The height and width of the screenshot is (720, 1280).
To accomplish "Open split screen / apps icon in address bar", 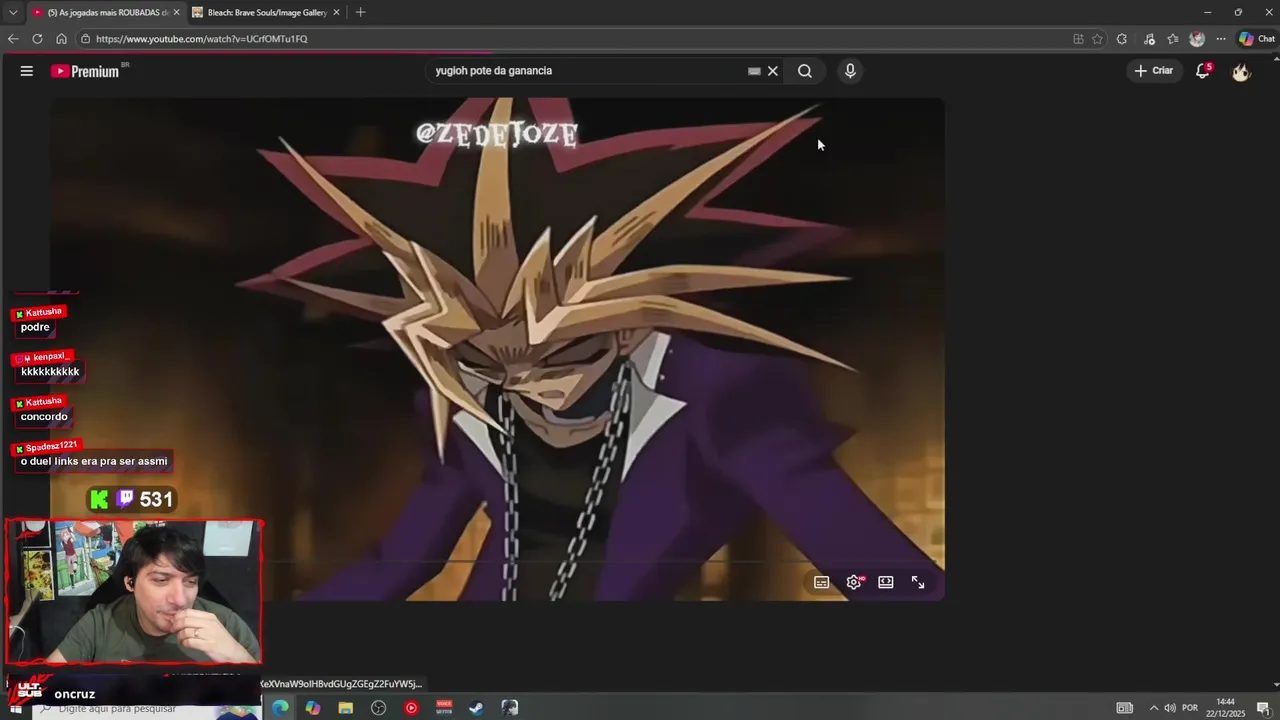I will coord(1078,39).
